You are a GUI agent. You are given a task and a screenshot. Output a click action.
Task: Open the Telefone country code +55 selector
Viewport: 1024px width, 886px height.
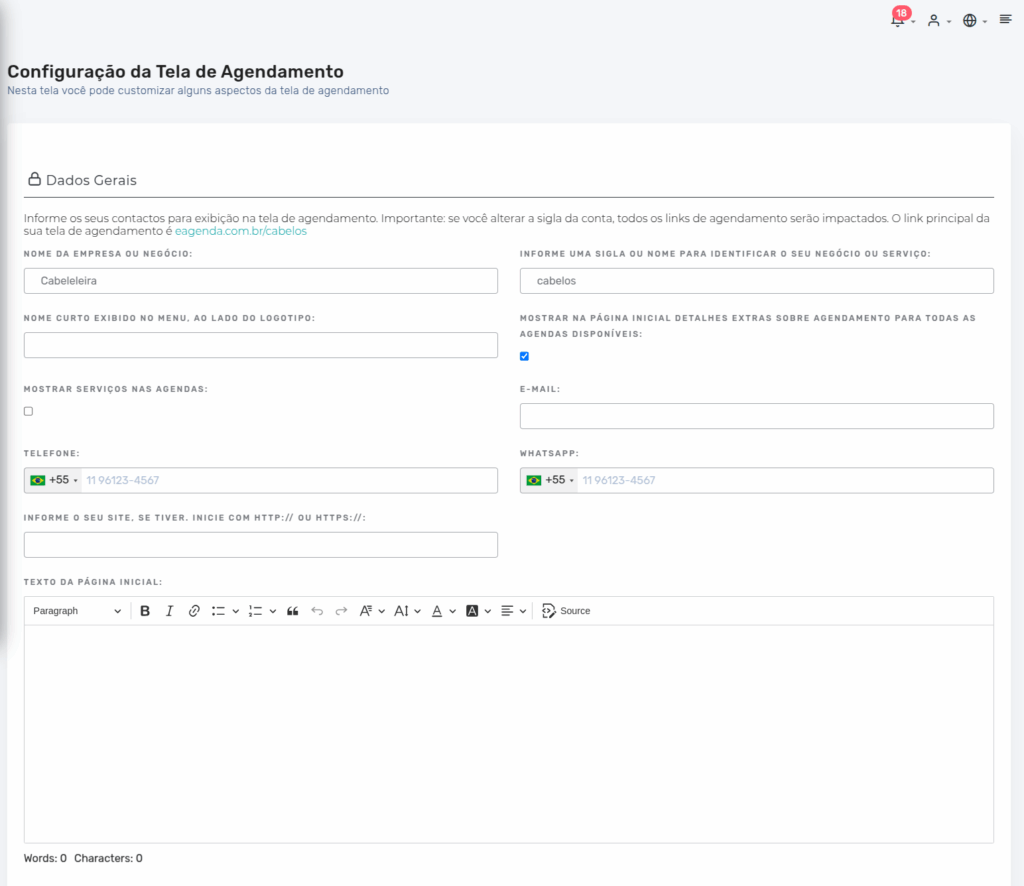[54, 480]
